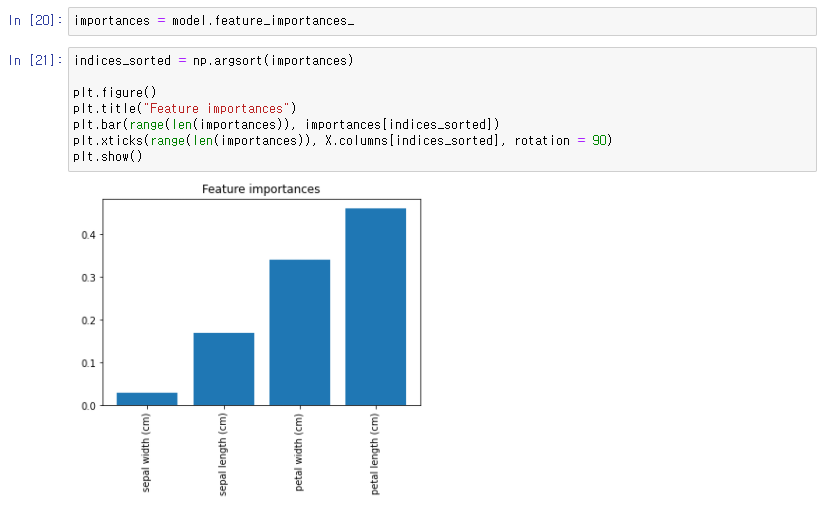Click the plt.figure() line
The width and height of the screenshot is (826, 509).
[x=115, y=93]
